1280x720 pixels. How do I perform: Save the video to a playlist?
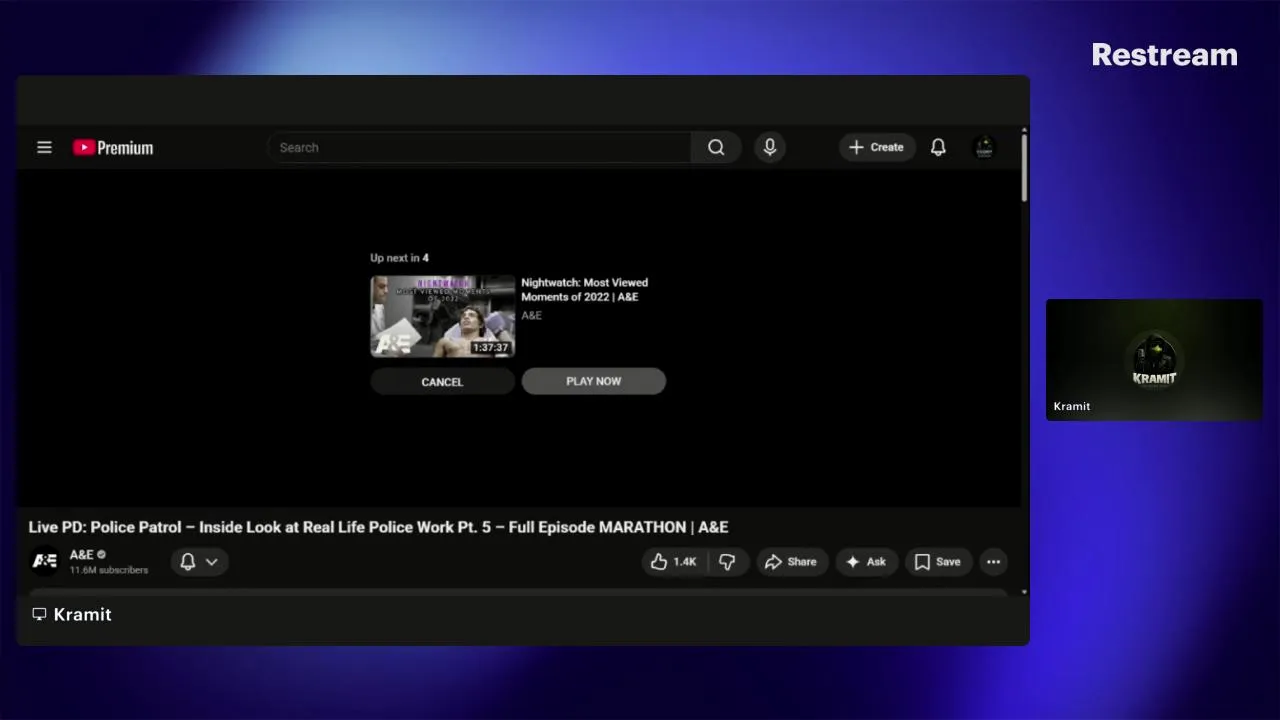[x=938, y=562]
